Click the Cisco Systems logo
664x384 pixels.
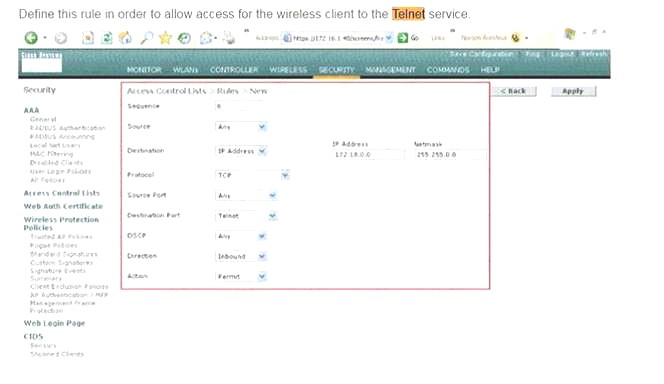[x=42, y=62]
